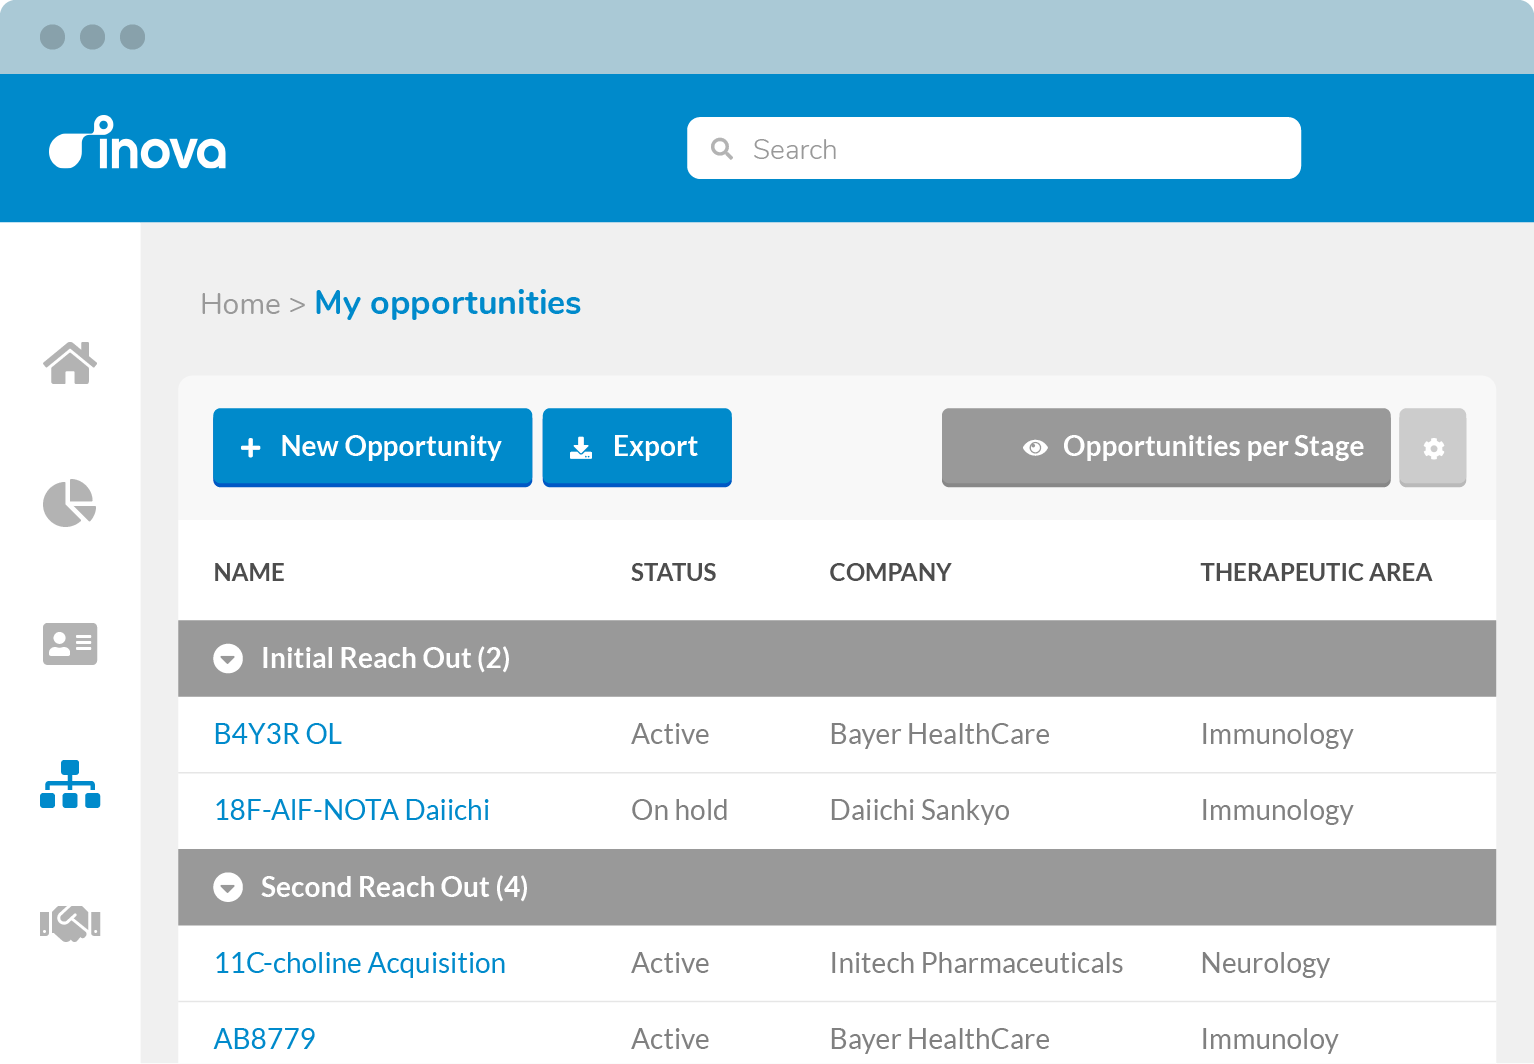Screen dimensions: 1534x1064
Task: Open 18F-AIF-NOTA Daiichi opportunity
Action: 352,810
